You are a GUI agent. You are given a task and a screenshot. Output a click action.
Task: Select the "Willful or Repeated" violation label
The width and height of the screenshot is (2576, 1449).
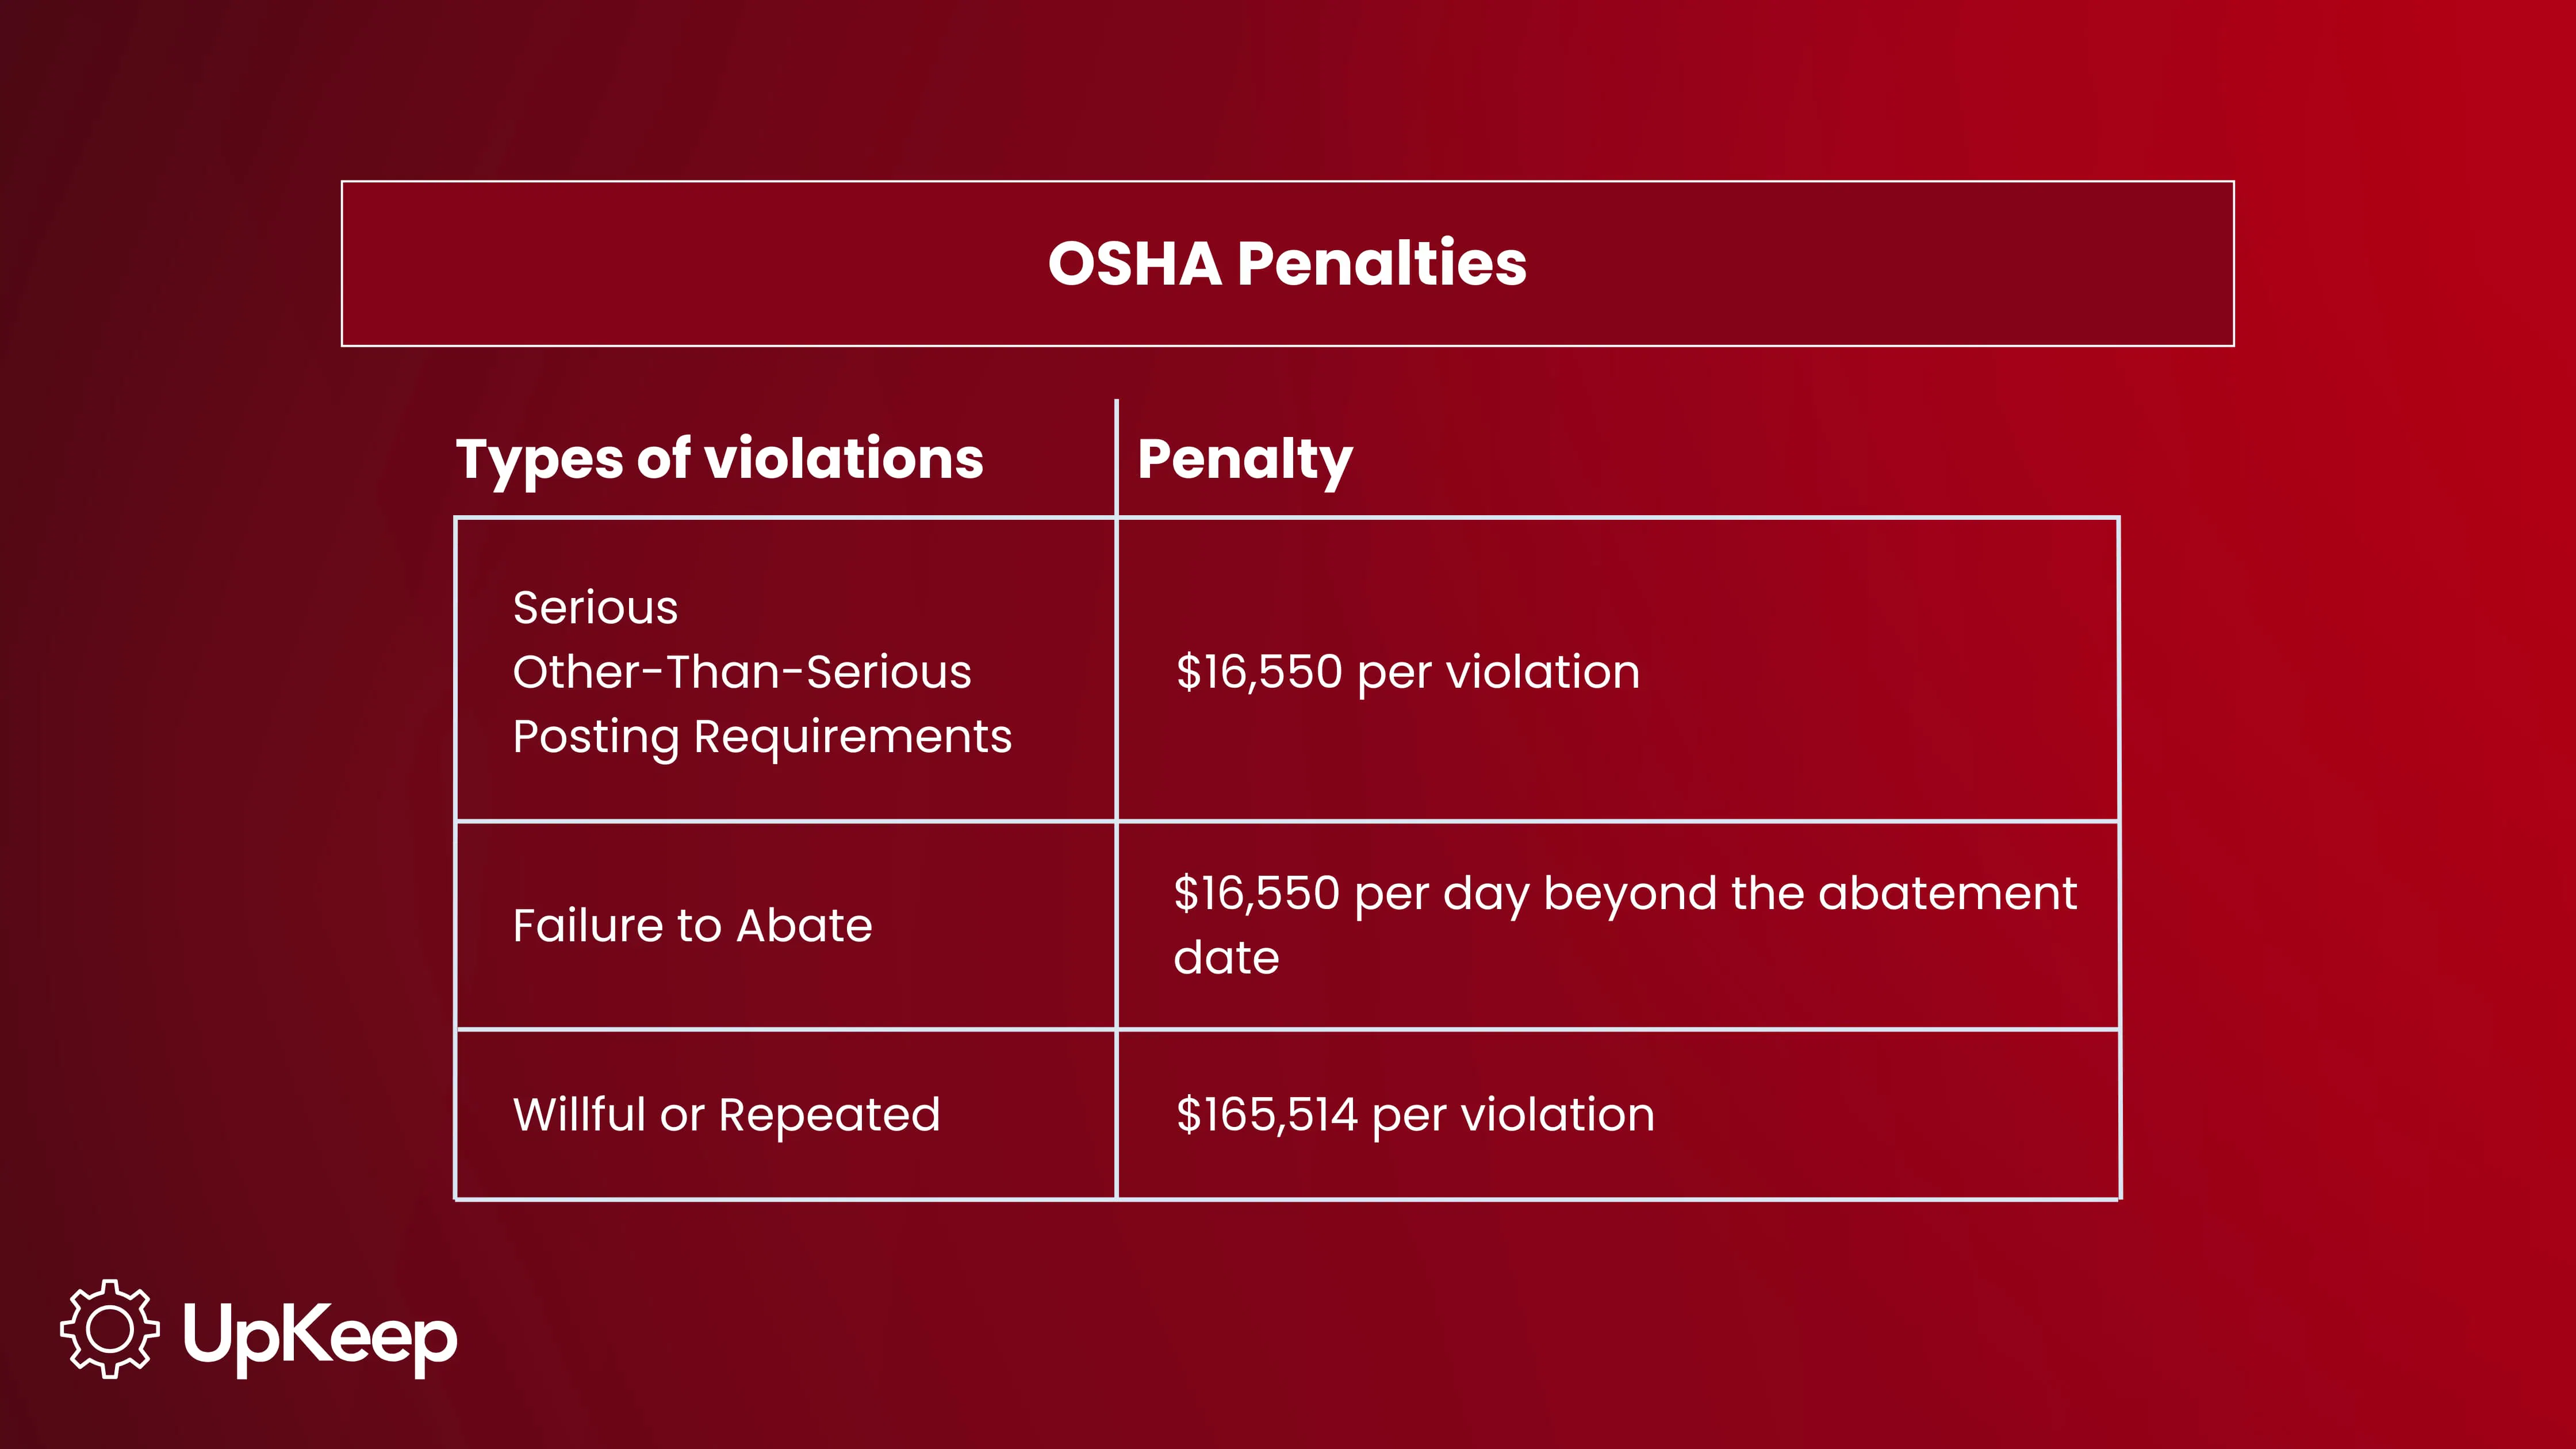click(x=726, y=1115)
